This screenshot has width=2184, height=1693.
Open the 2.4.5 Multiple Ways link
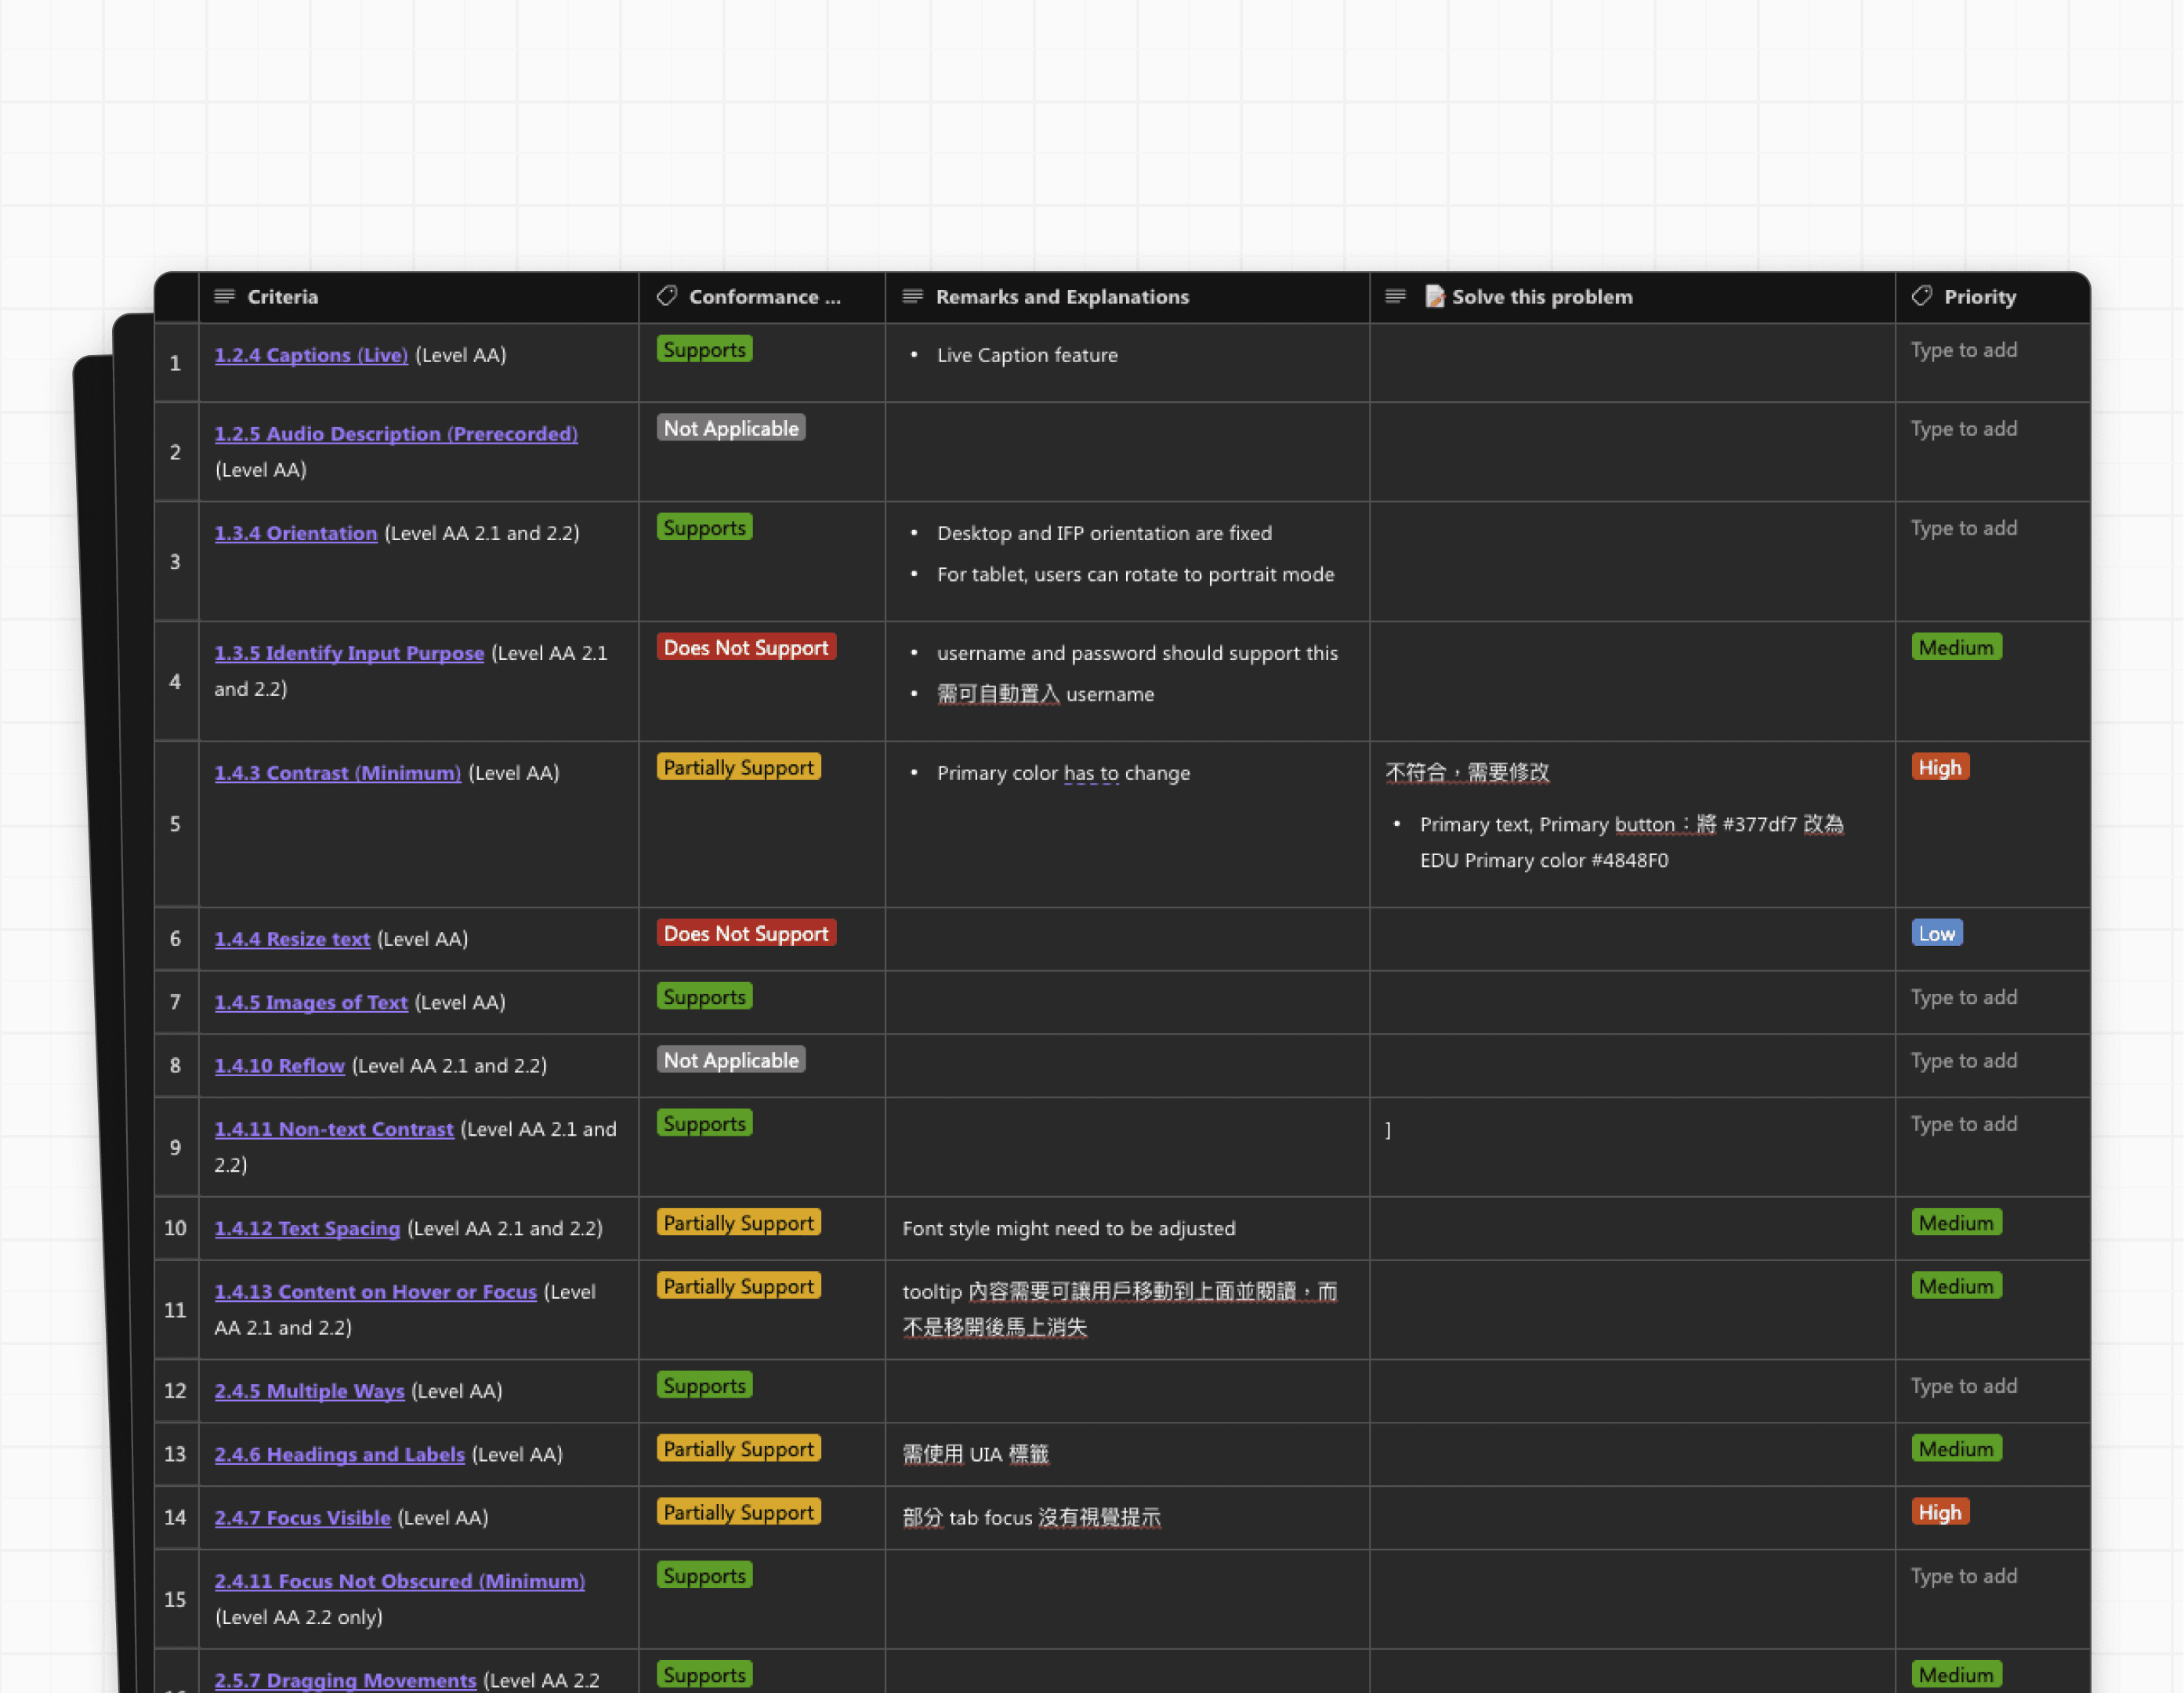point(309,1391)
